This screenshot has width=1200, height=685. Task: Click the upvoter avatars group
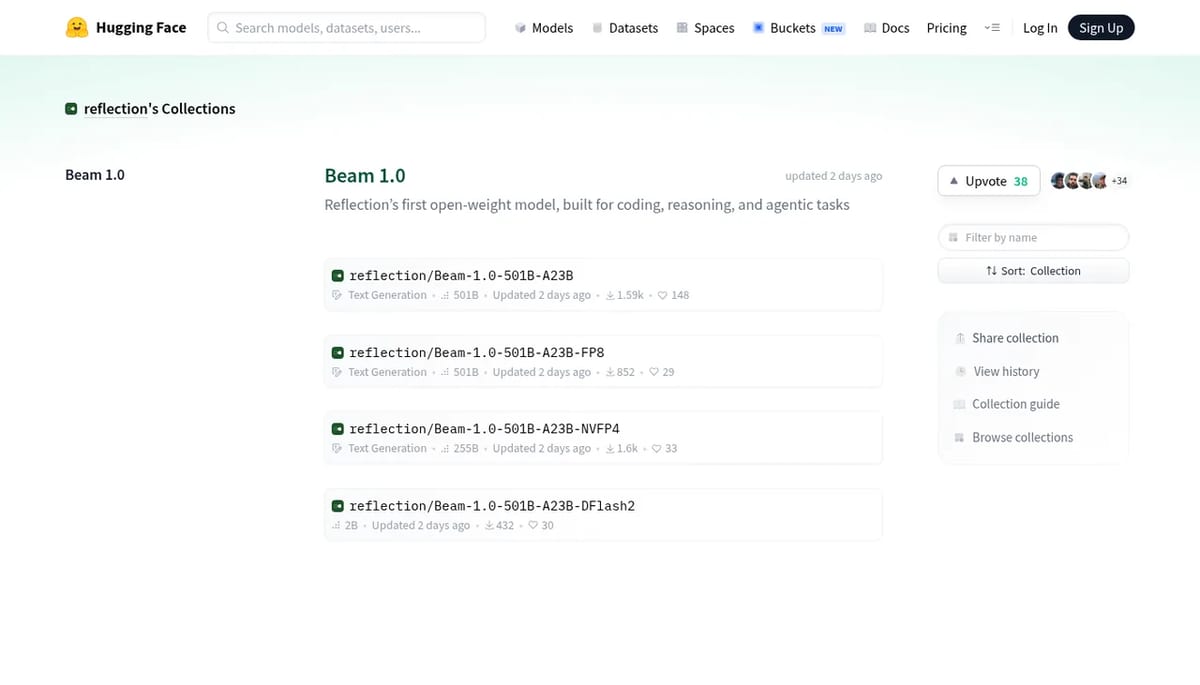click(x=1079, y=181)
